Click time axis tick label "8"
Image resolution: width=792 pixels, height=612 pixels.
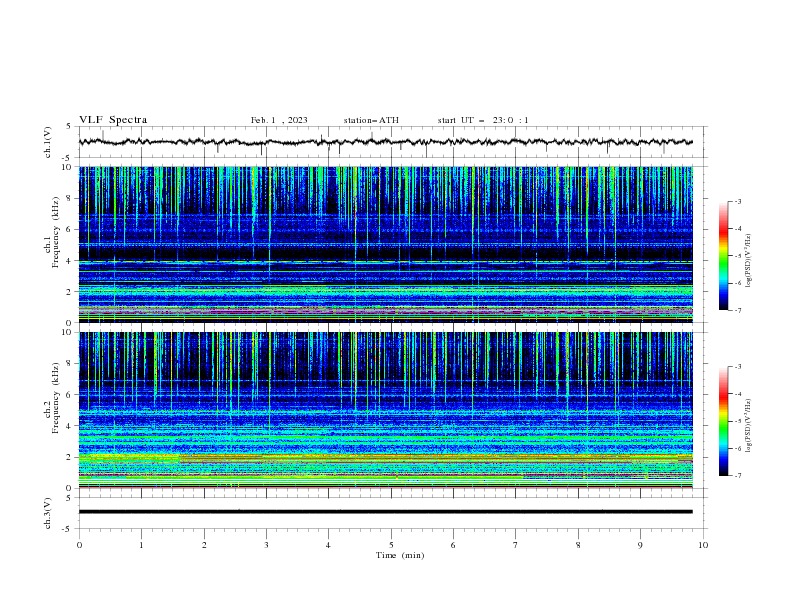[x=578, y=545]
